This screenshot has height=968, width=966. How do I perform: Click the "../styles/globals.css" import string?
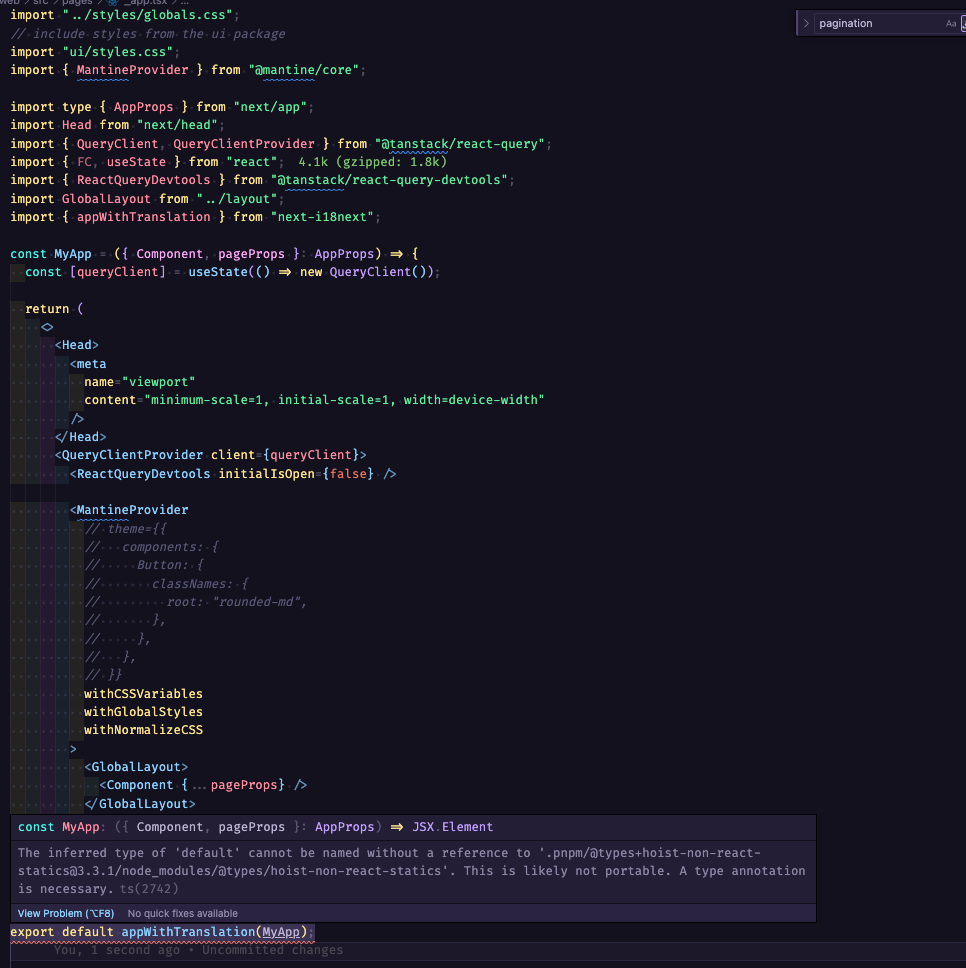pos(148,15)
